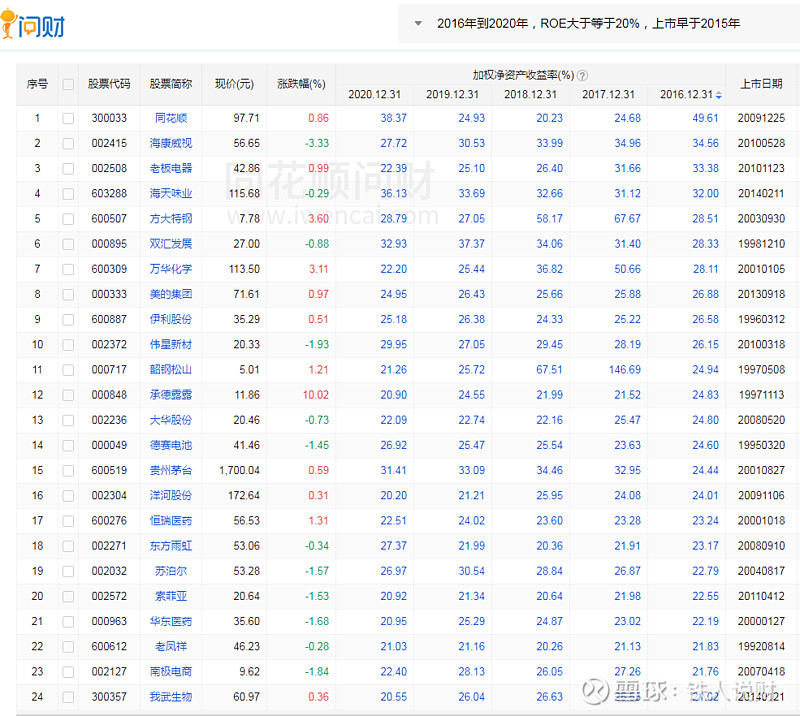Click the help icon beside 加权净资产收益率
The image size is (800, 716).
[582, 75]
